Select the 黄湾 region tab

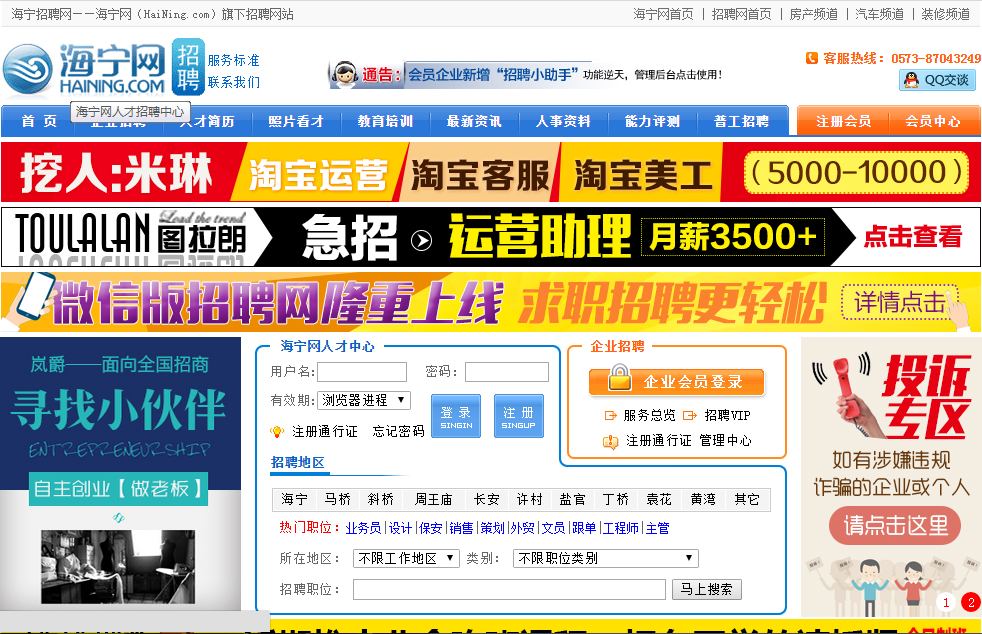tap(703, 499)
